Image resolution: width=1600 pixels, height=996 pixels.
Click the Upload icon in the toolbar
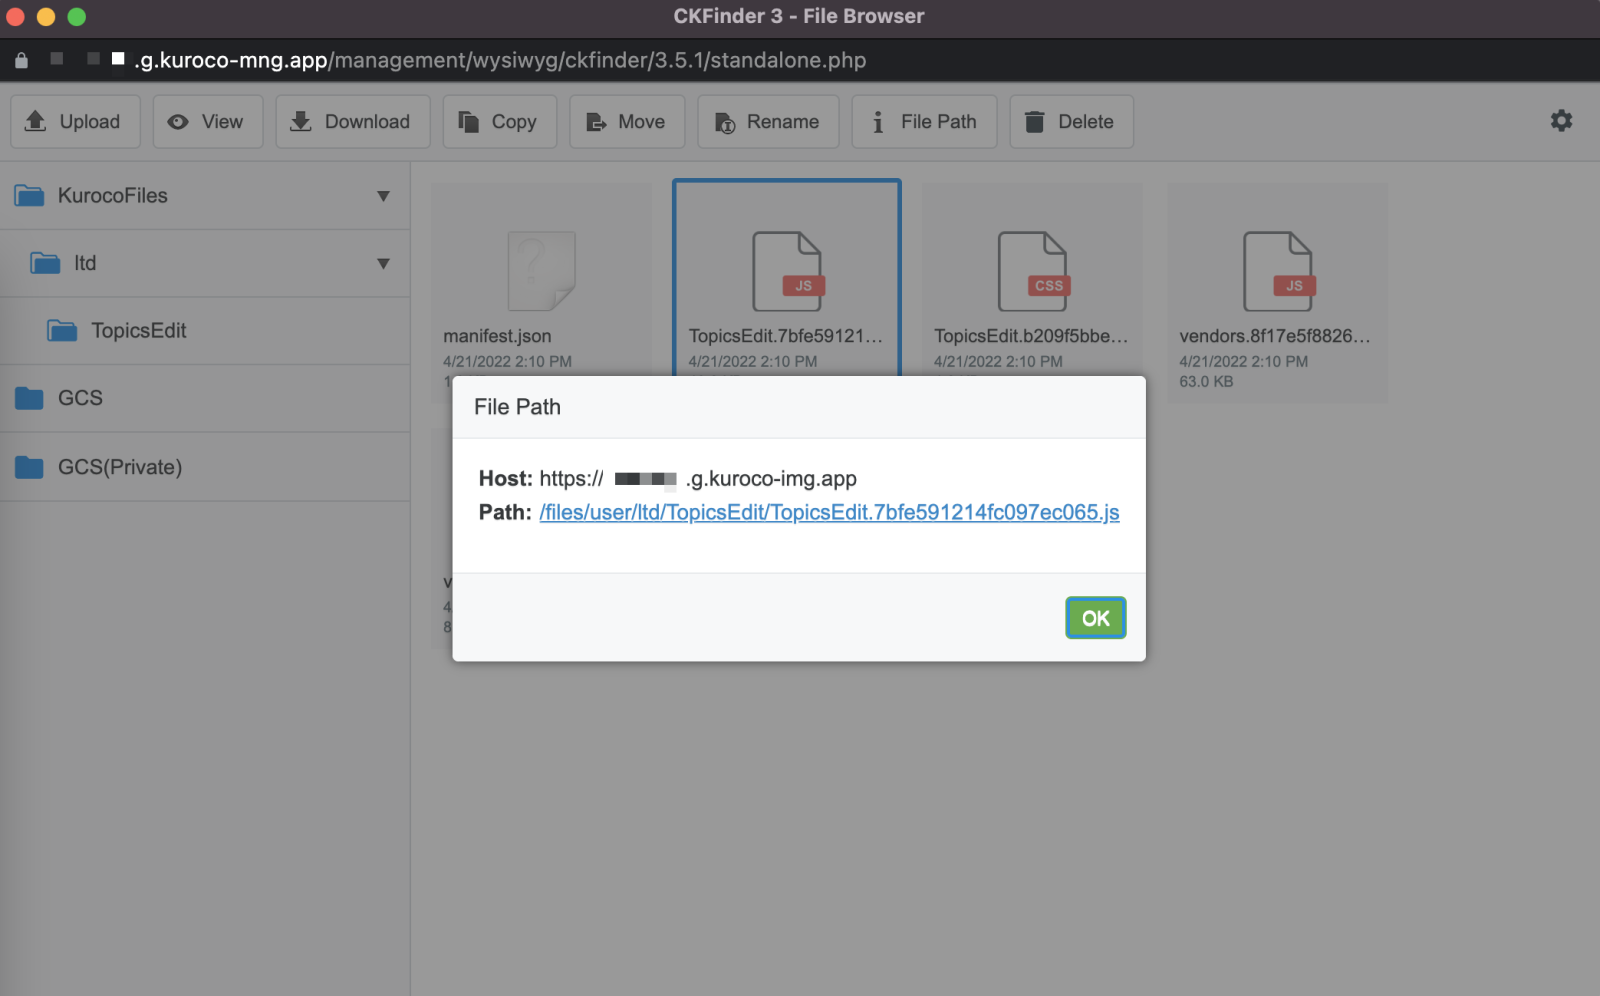pyautogui.click(x=36, y=121)
